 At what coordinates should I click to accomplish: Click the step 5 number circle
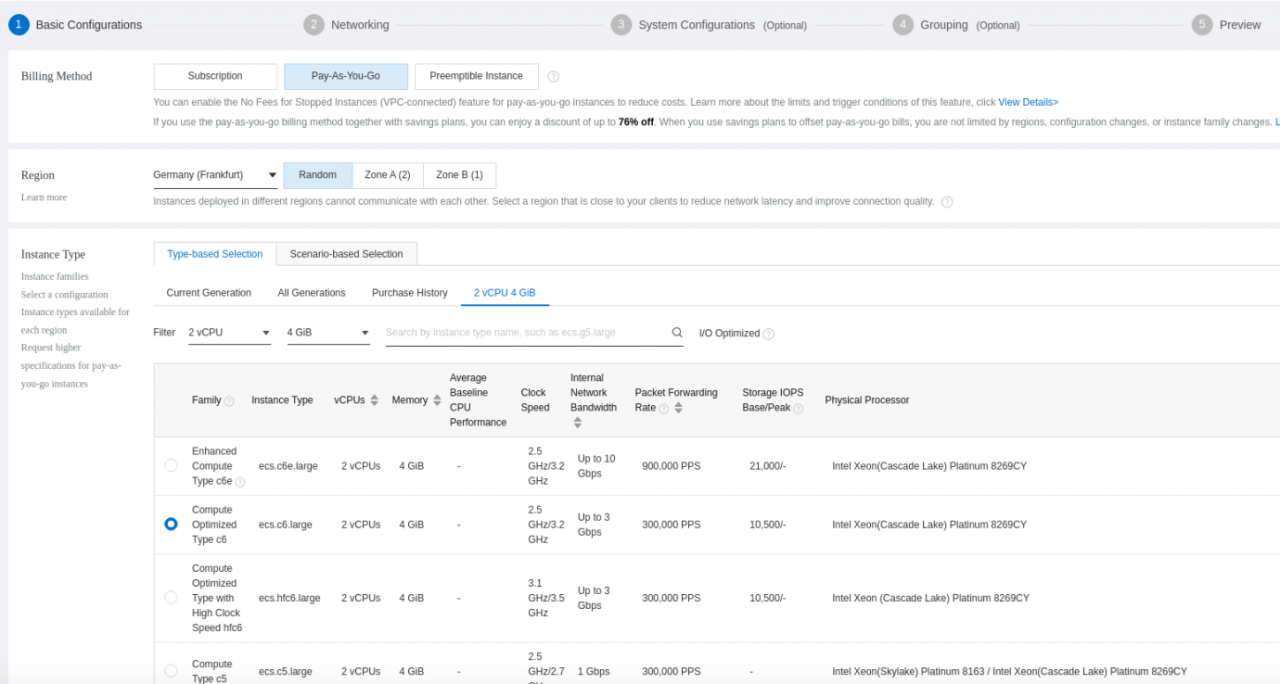[x=1202, y=25]
